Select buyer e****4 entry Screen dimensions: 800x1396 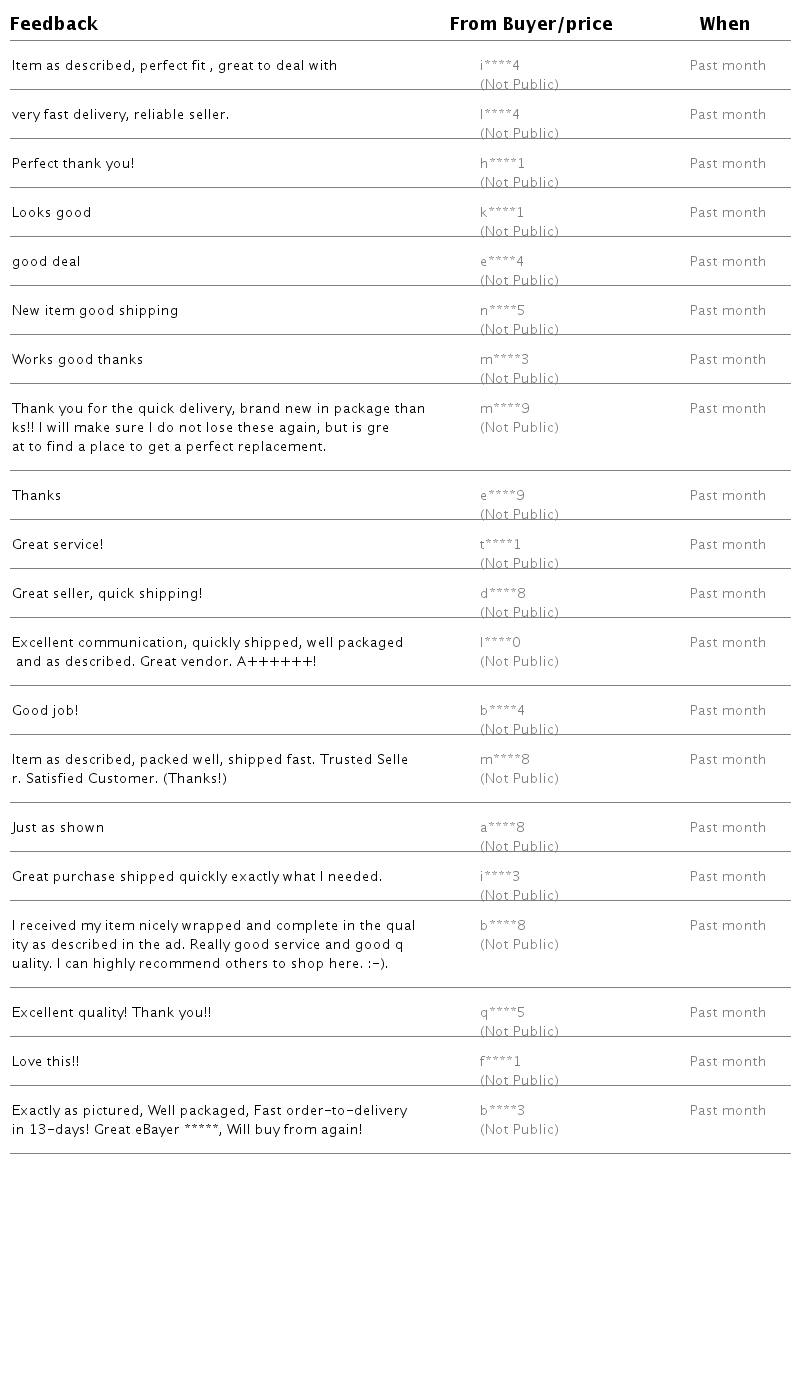[502, 262]
